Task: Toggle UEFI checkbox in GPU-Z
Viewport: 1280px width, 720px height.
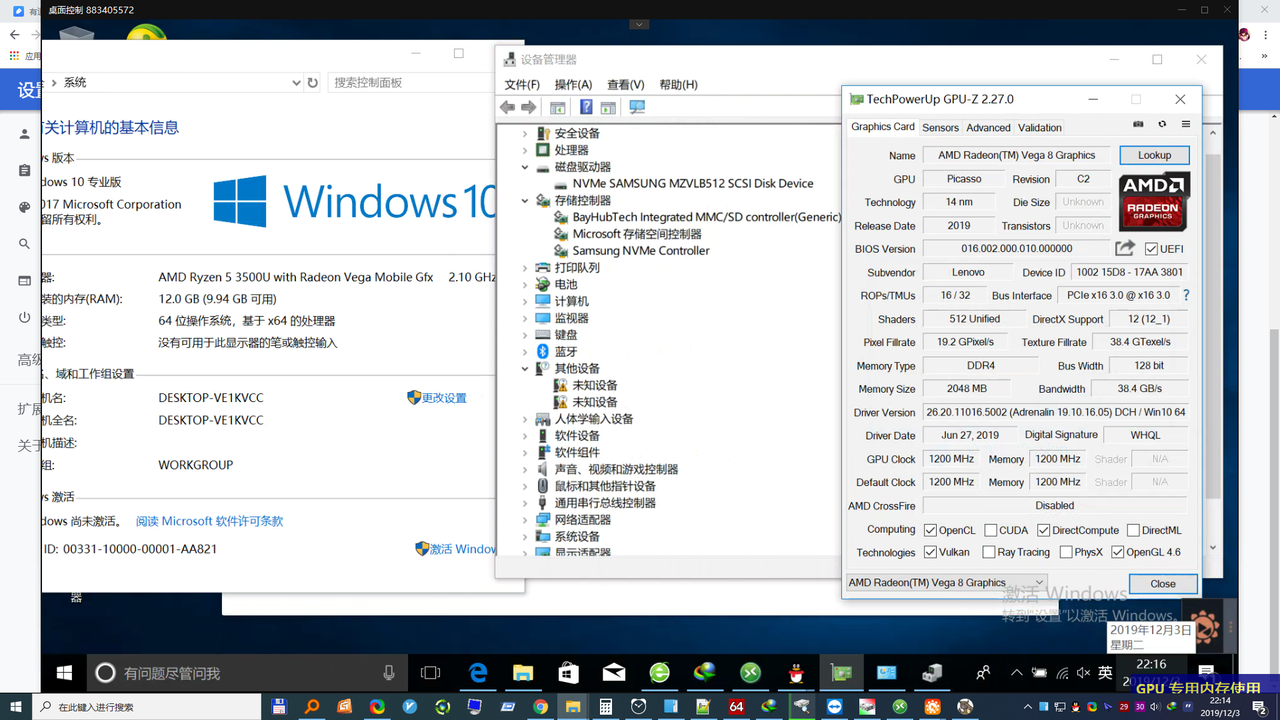Action: (x=1151, y=249)
